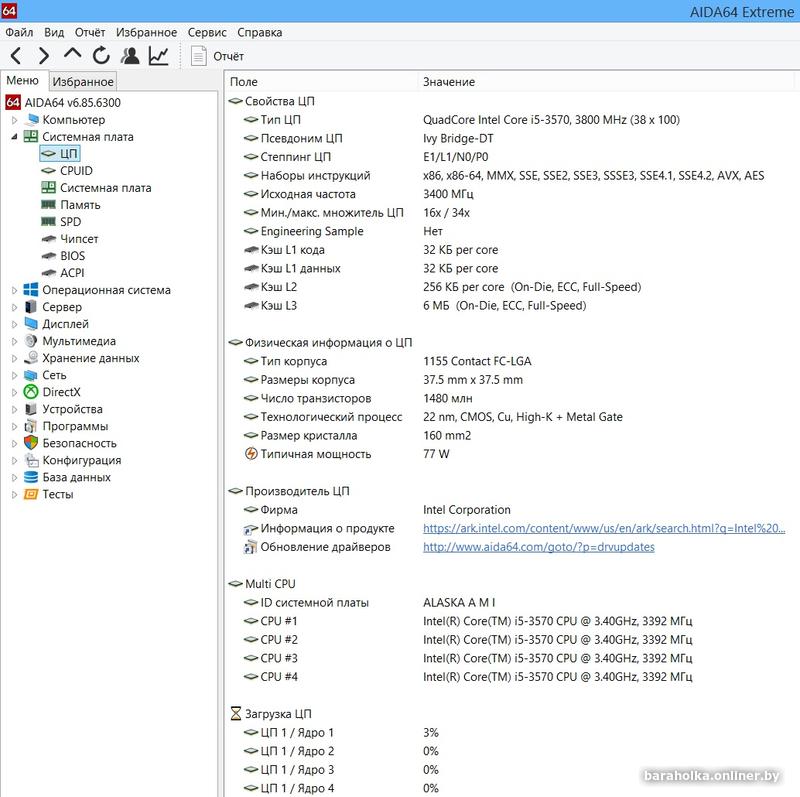The height and width of the screenshot is (797, 800).
Task: Open the BIOS tree item
Action: tap(63, 256)
